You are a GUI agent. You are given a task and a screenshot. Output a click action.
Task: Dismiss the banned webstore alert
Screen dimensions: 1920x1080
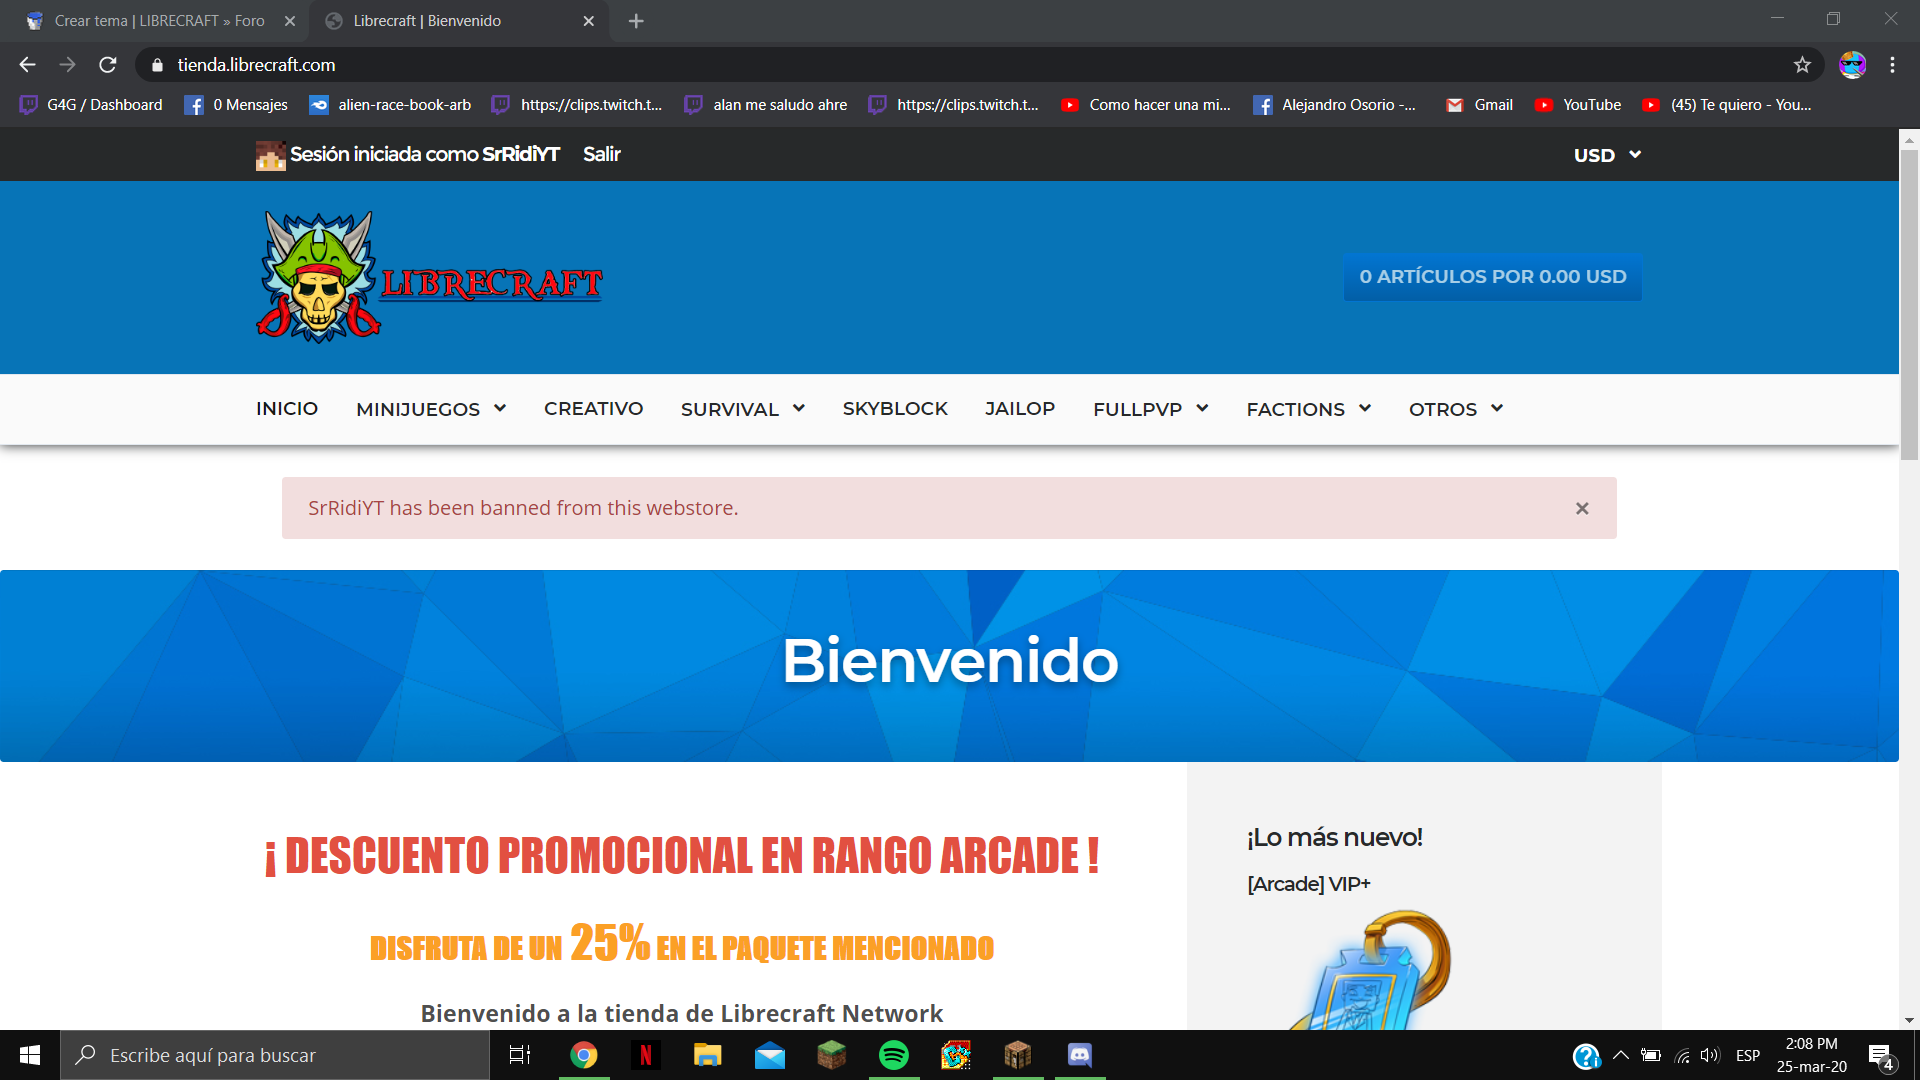point(1582,509)
